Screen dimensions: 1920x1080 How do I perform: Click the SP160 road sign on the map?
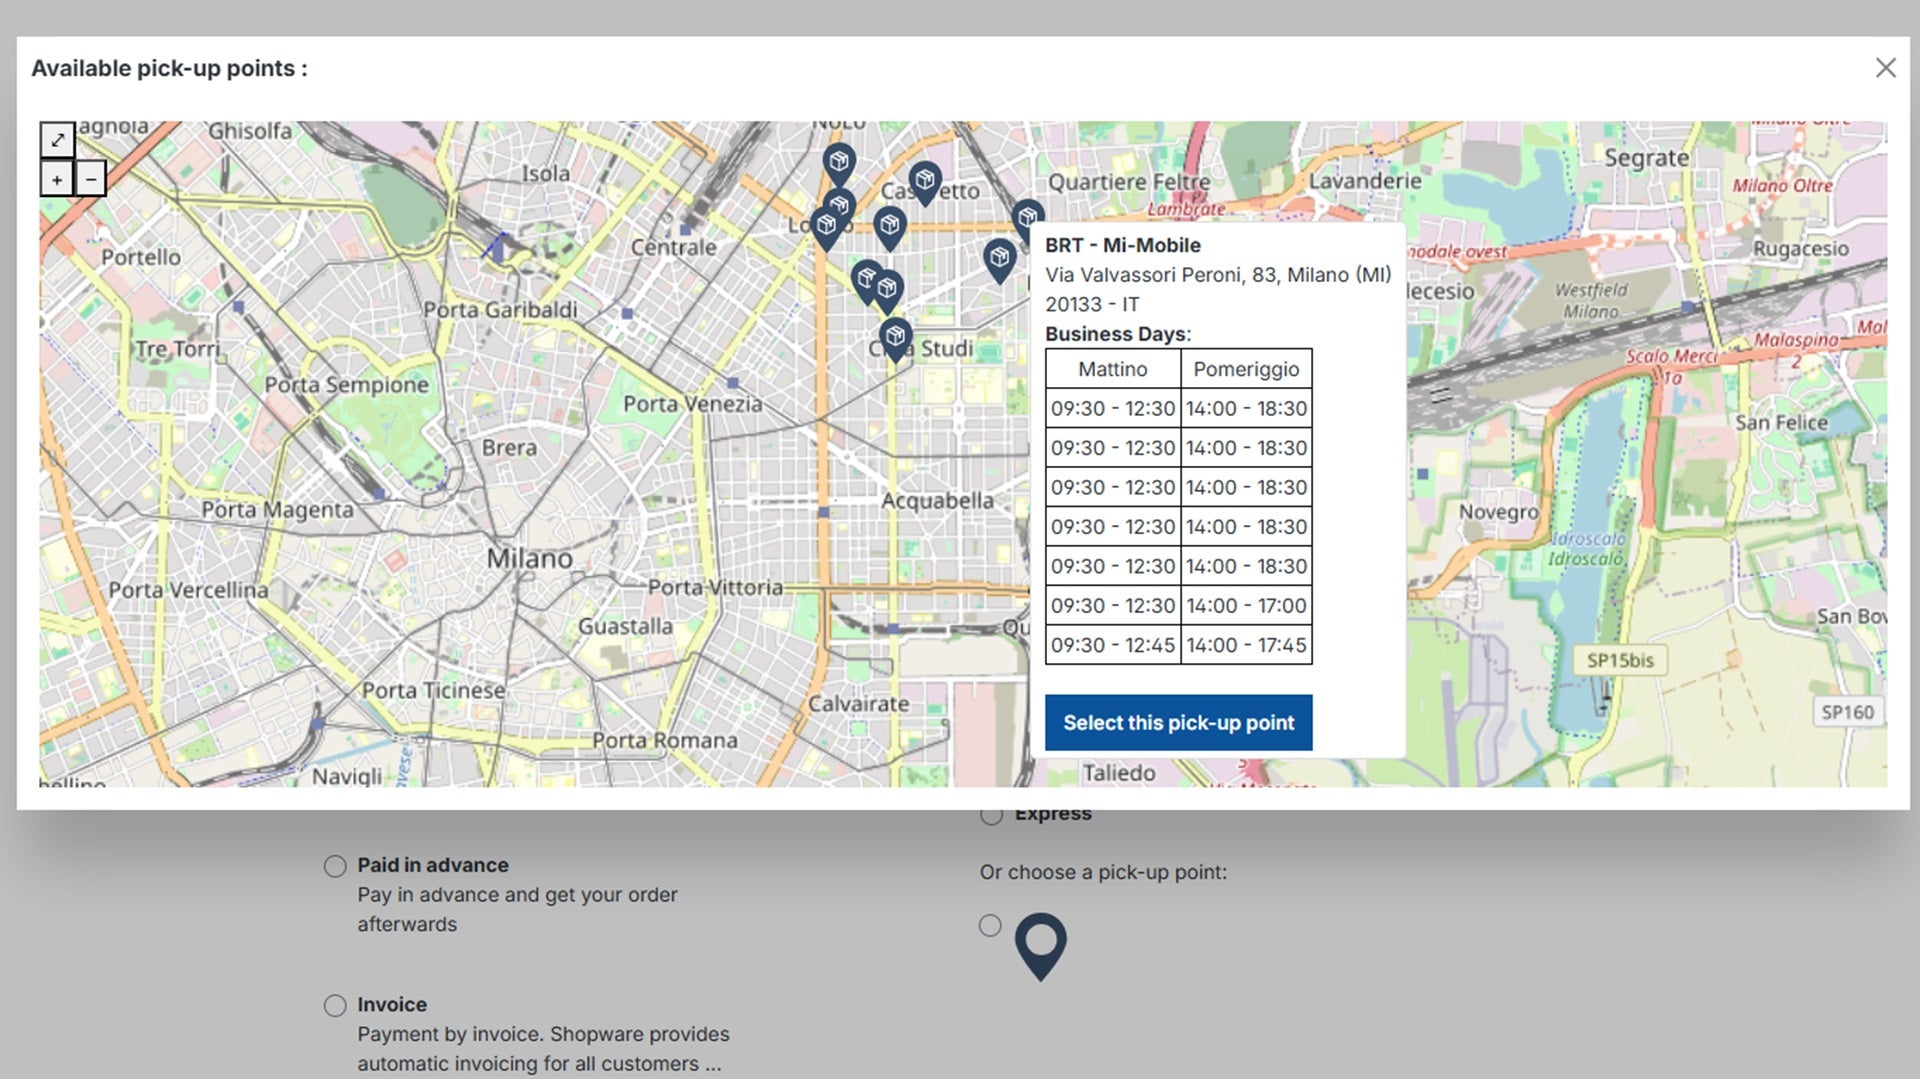(x=1847, y=712)
